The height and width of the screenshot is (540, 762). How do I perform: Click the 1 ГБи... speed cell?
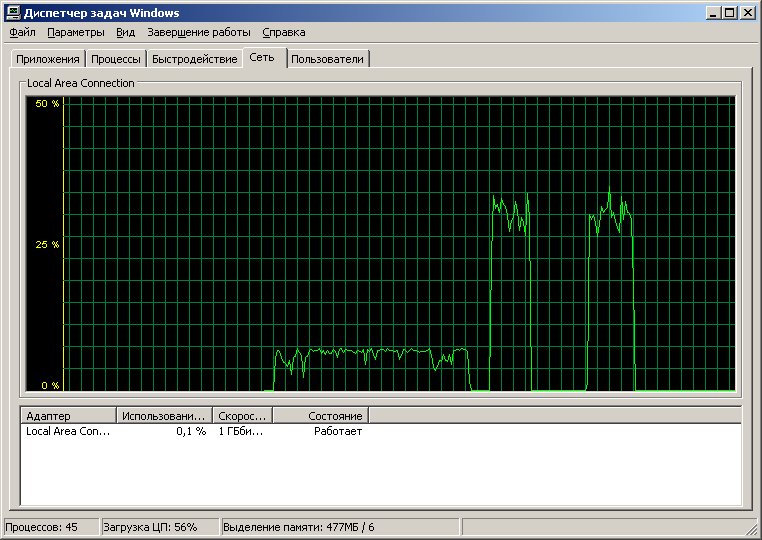(241, 431)
